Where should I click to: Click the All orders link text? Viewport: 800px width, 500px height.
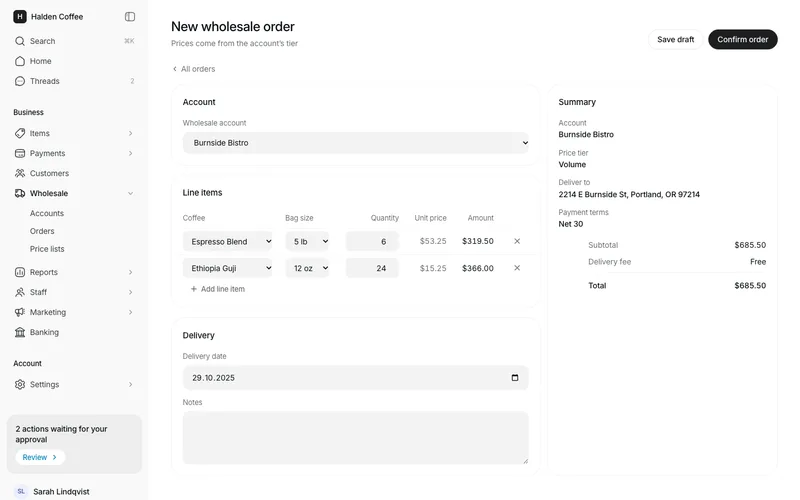point(198,69)
